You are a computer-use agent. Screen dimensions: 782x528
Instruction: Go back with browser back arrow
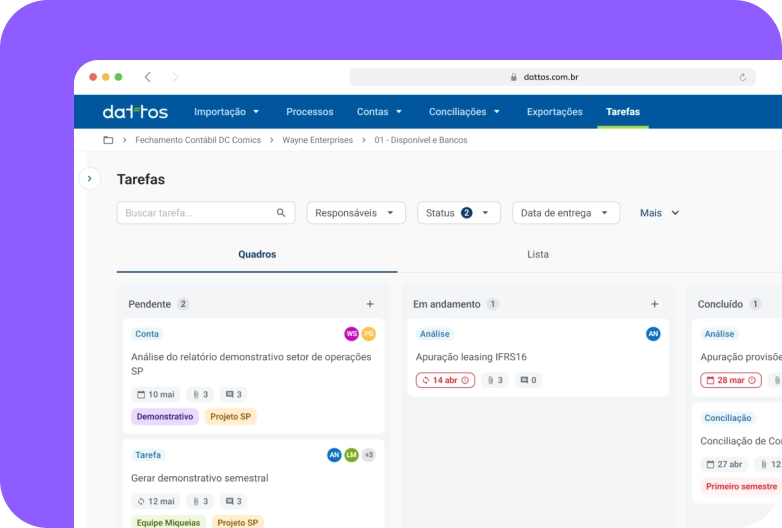[148, 77]
